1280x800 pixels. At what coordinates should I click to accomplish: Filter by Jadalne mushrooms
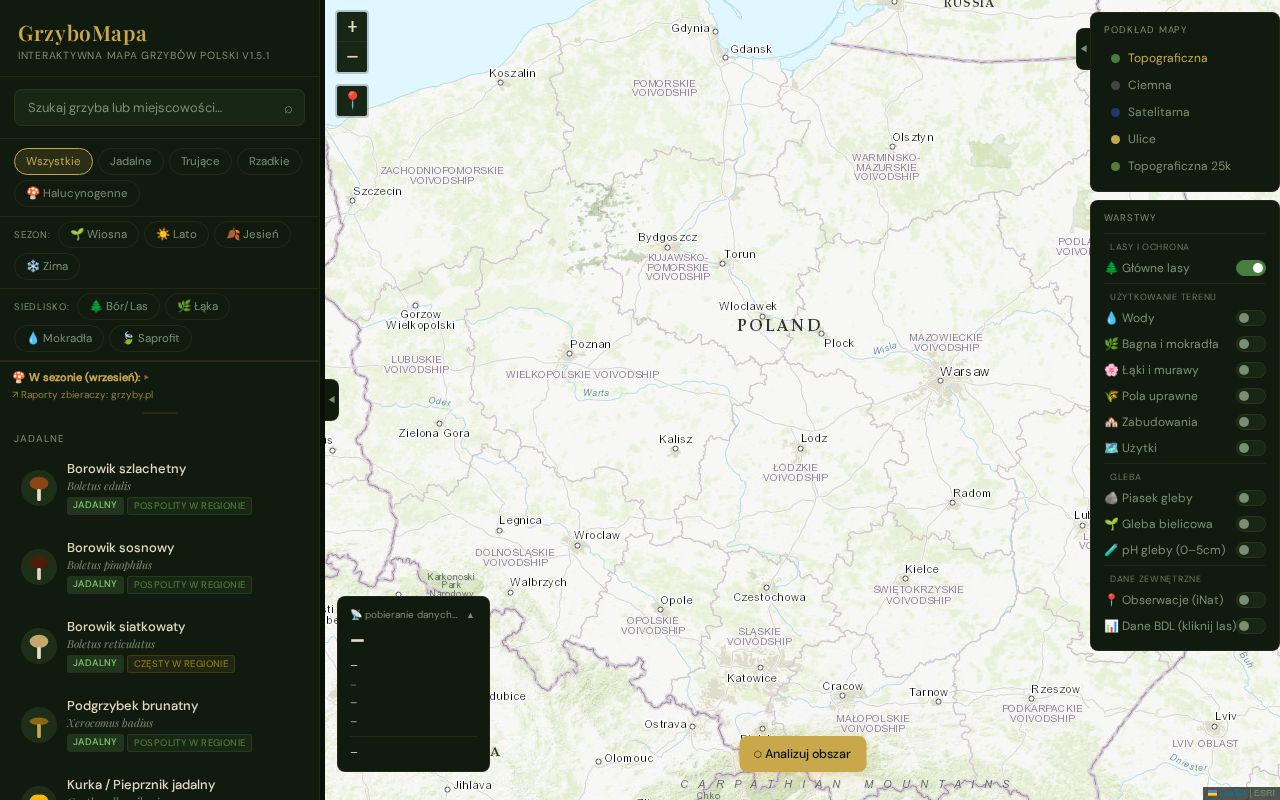(131, 161)
